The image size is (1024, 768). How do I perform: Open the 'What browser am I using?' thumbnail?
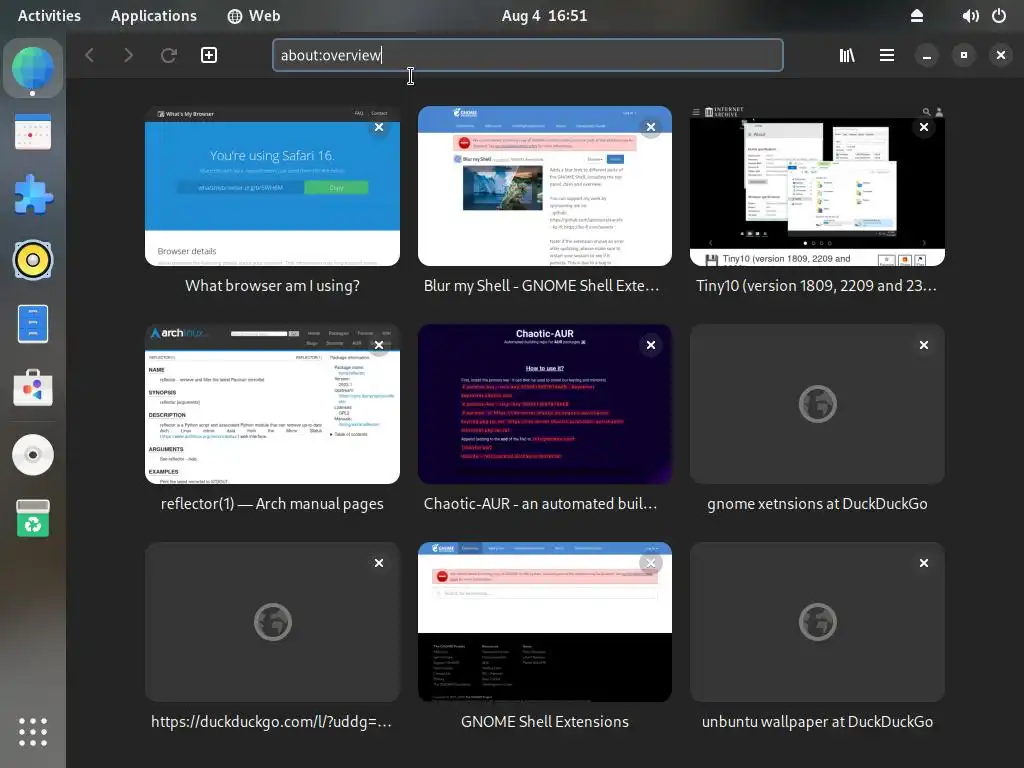pos(272,186)
